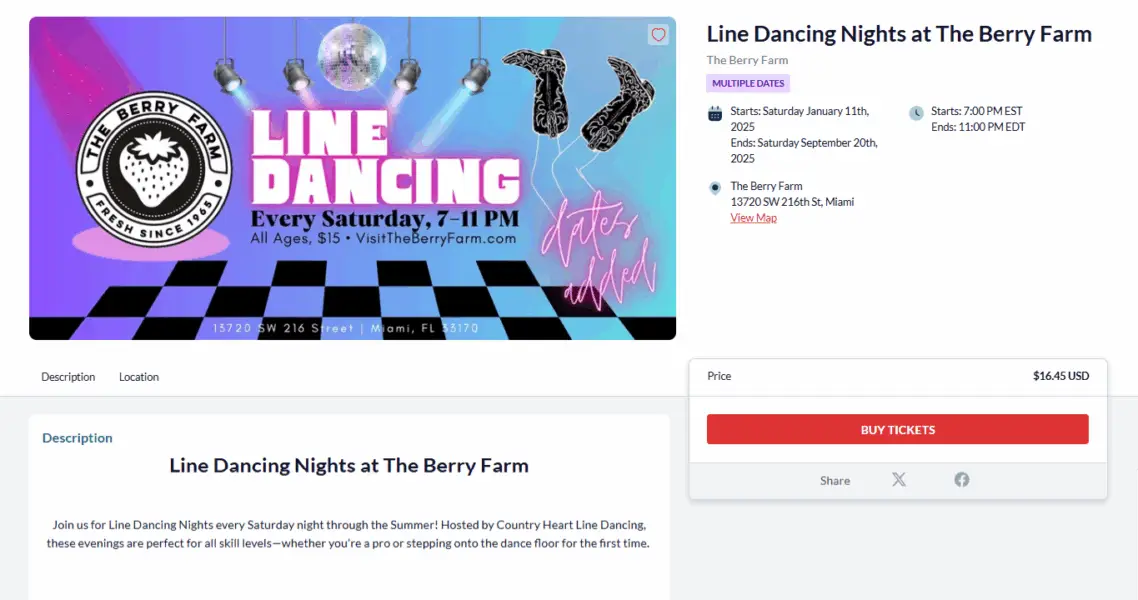Switch to the Location tab
1138x600 pixels.
click(139, 377)
